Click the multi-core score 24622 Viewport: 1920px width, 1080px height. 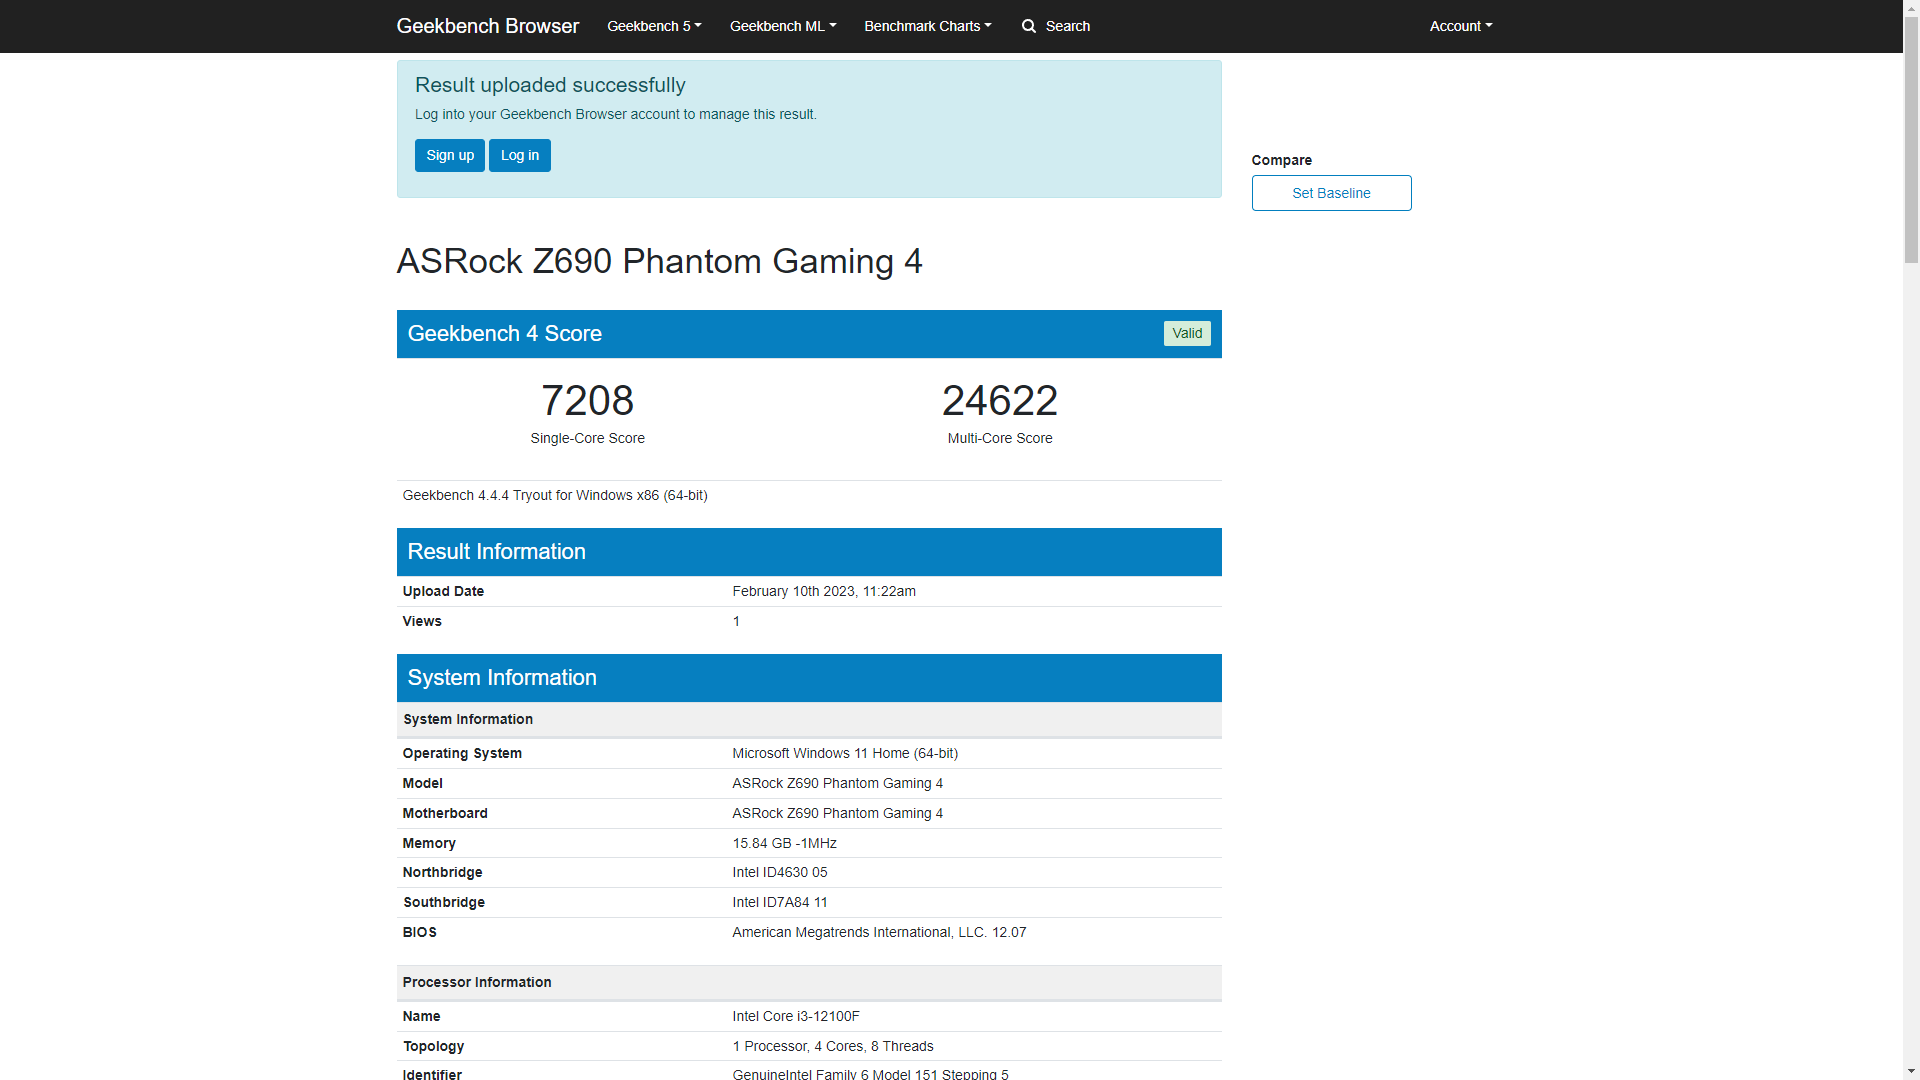coord(1000,401)
